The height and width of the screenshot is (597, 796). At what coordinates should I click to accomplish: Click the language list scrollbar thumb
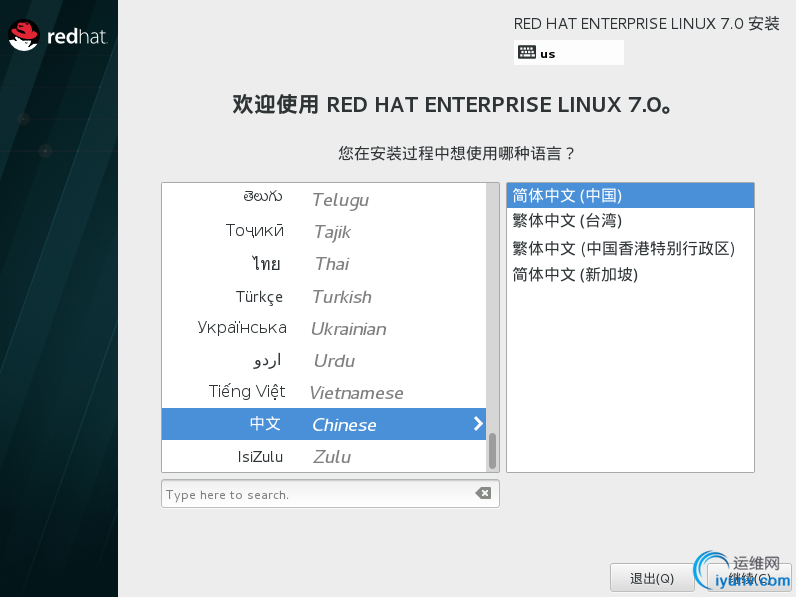(x=492, y=451)
